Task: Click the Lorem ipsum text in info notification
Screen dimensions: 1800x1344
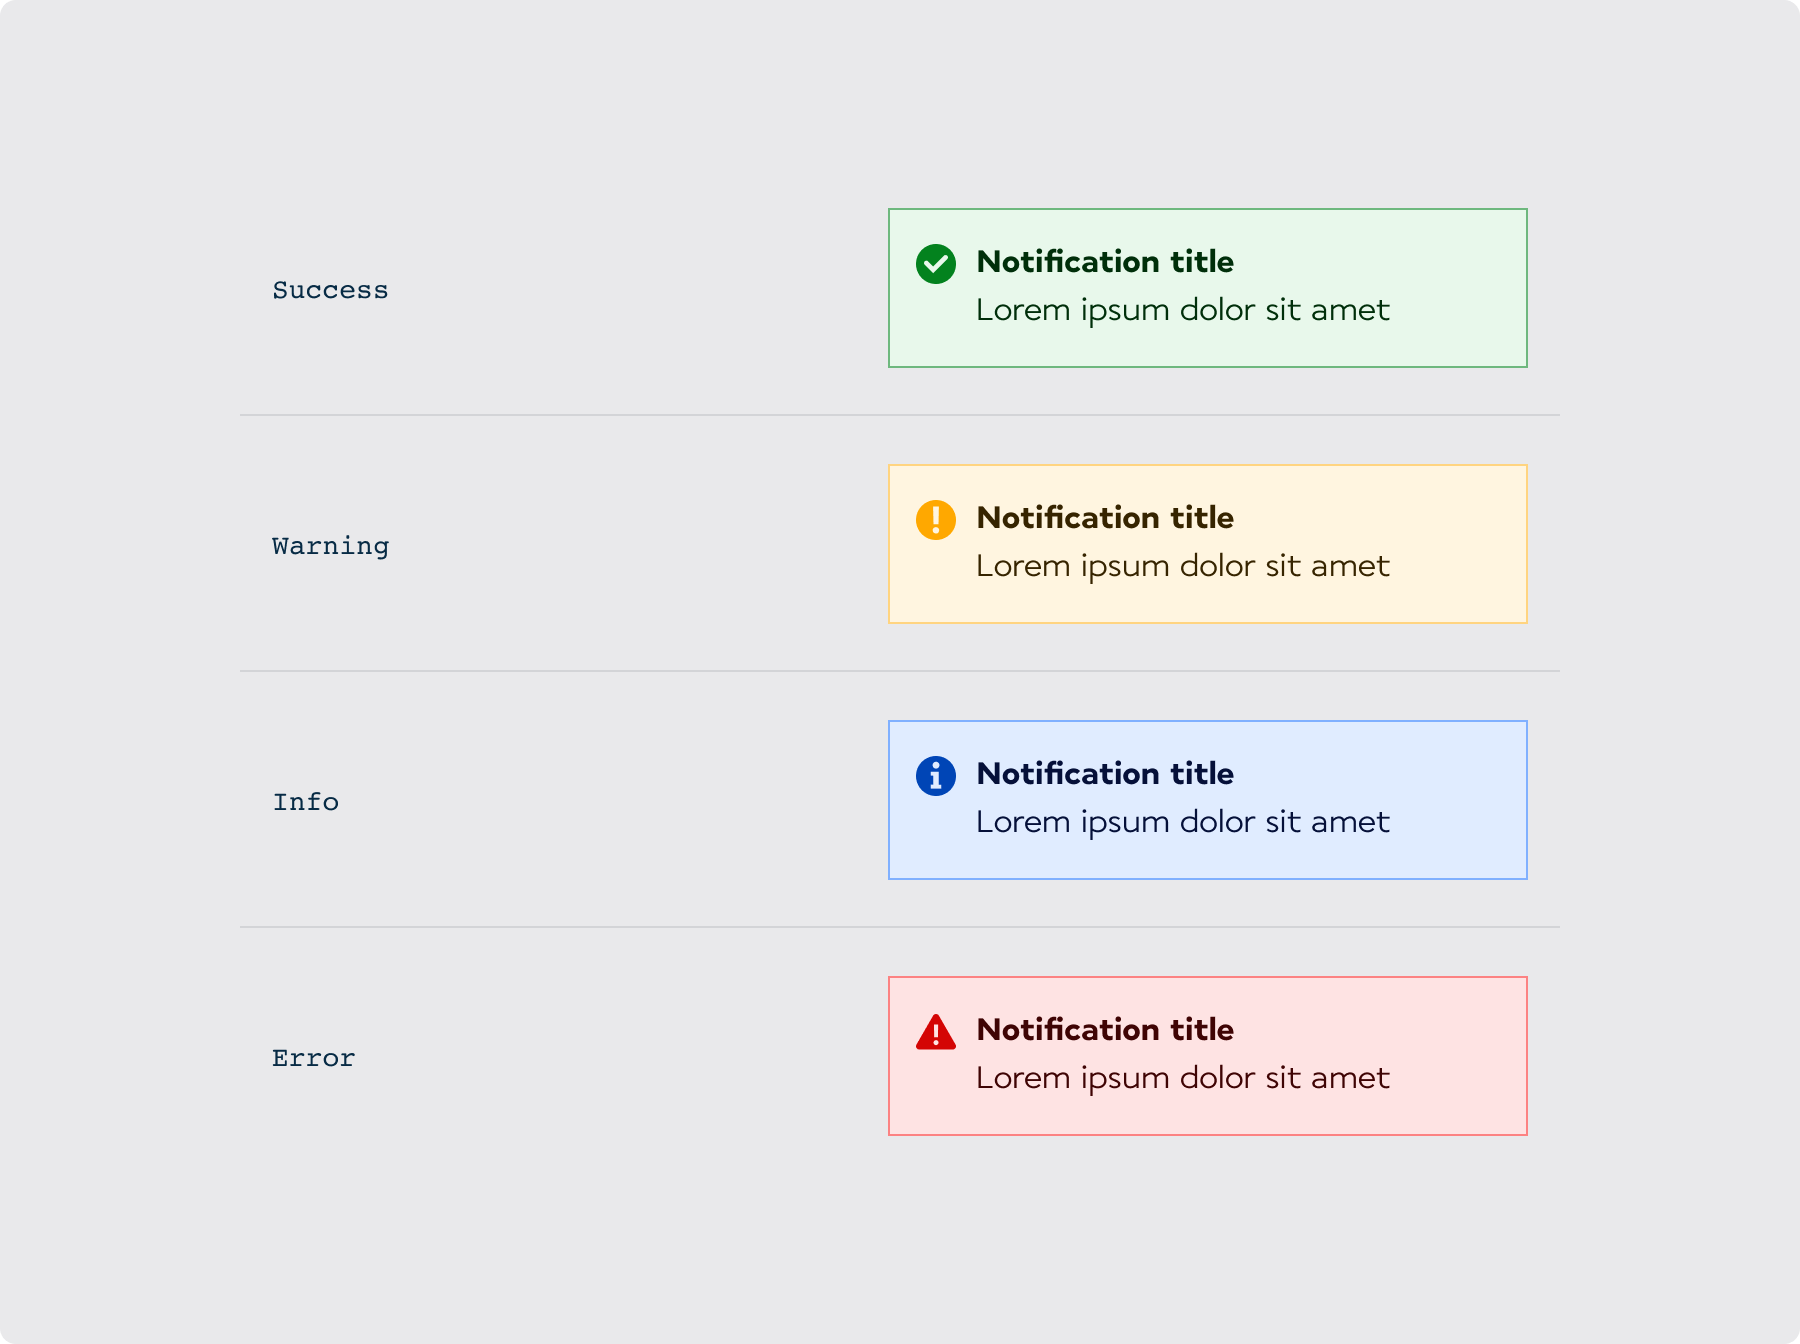Action: tap(1182, 822)
